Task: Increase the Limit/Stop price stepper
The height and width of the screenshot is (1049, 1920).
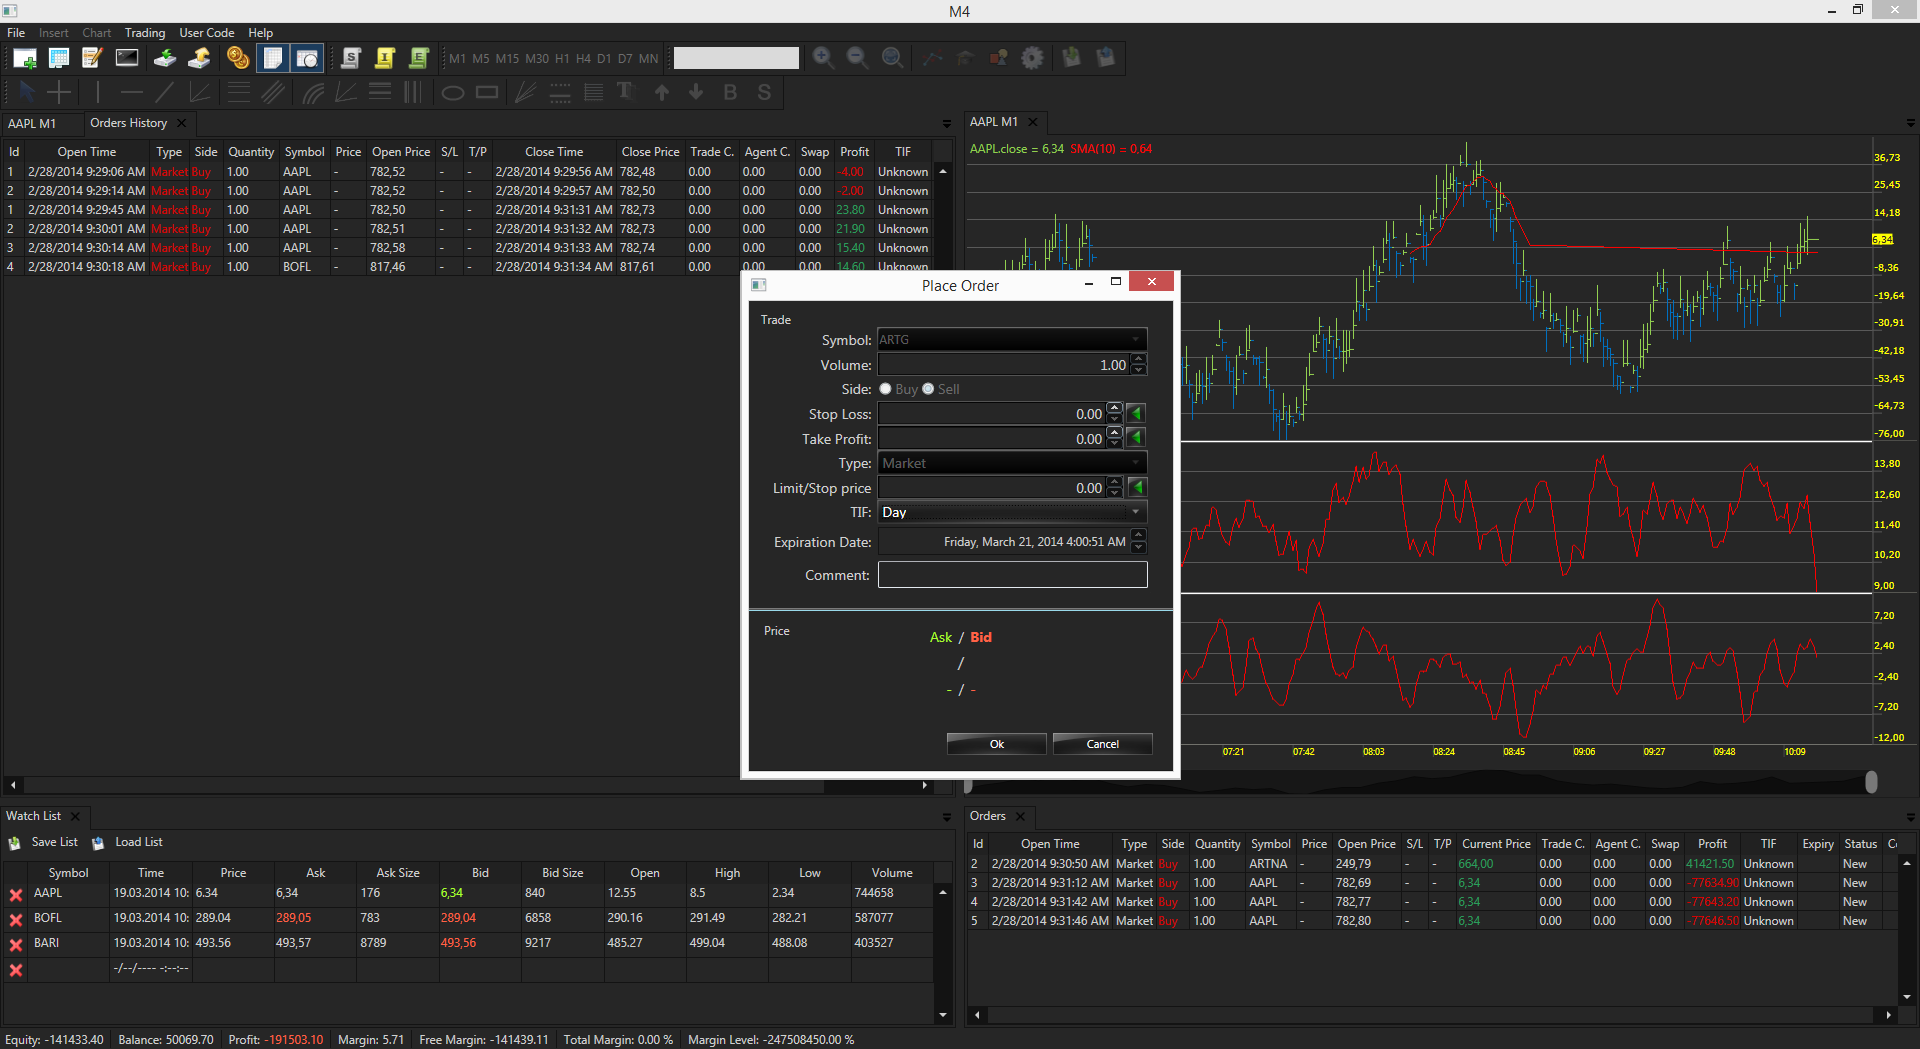Action: click(x=1115, y=482)
